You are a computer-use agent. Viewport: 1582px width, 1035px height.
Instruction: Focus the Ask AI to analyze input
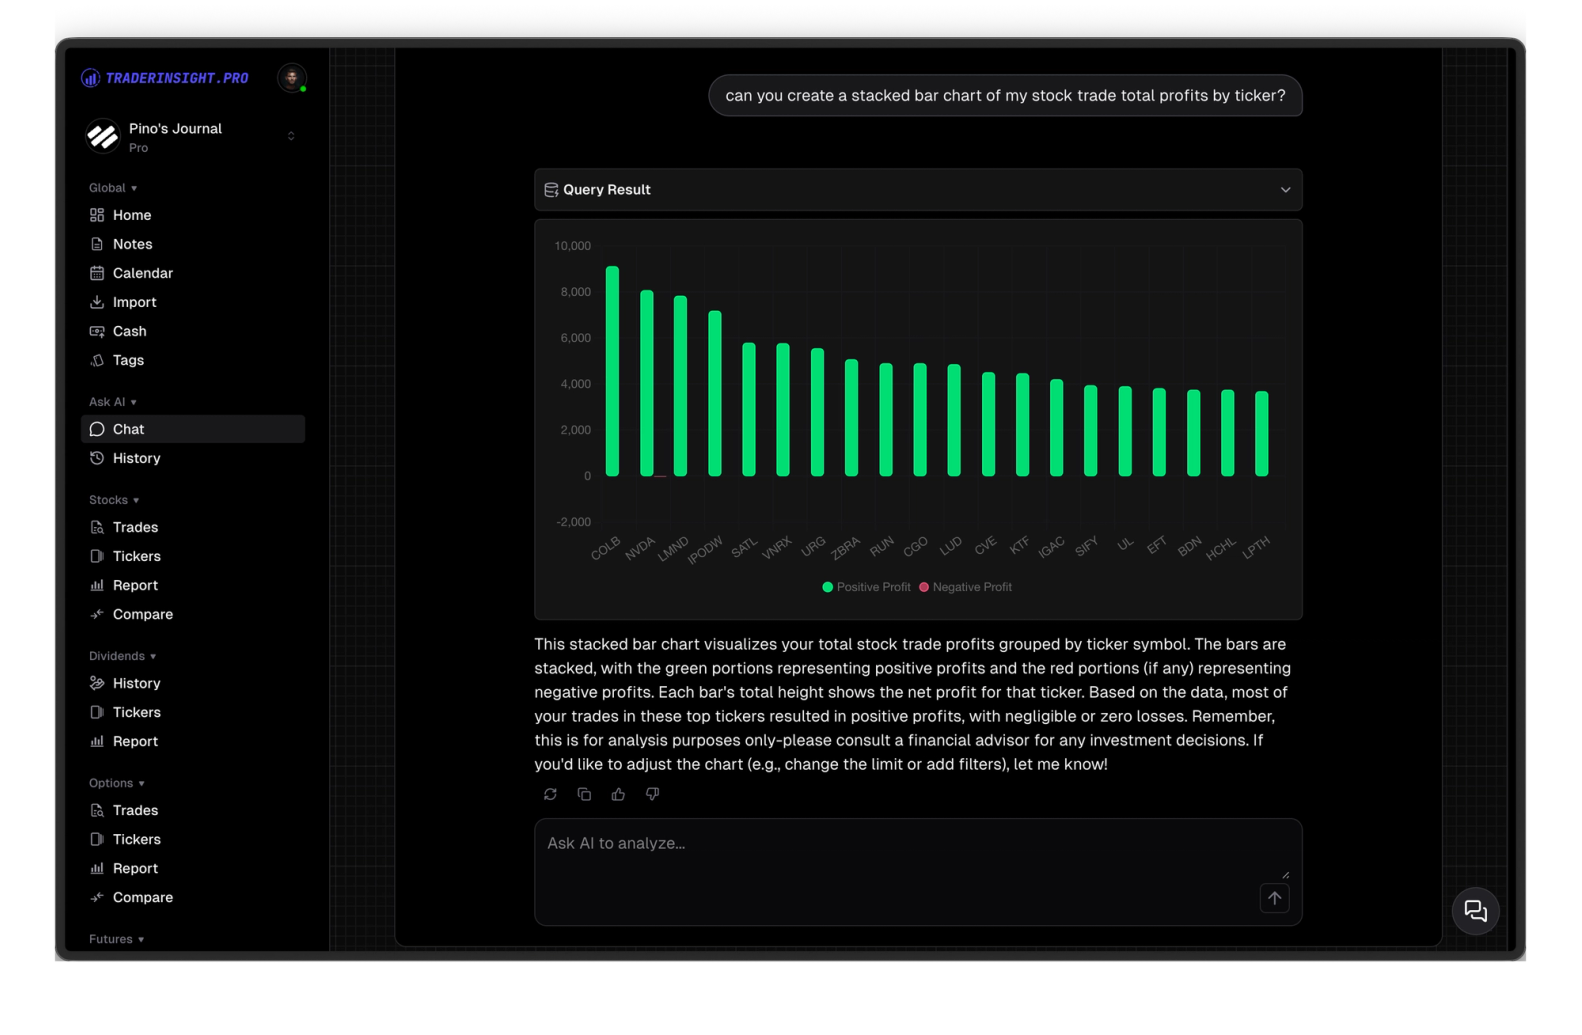pos(918,871)
